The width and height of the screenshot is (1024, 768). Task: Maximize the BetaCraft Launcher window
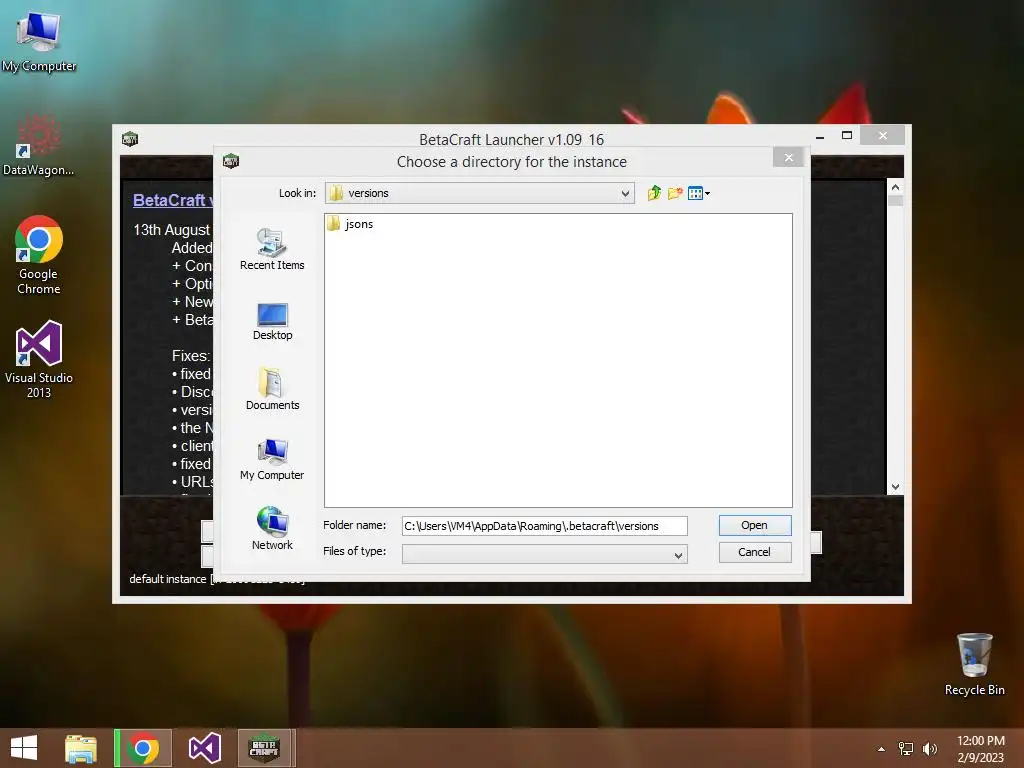847,135
